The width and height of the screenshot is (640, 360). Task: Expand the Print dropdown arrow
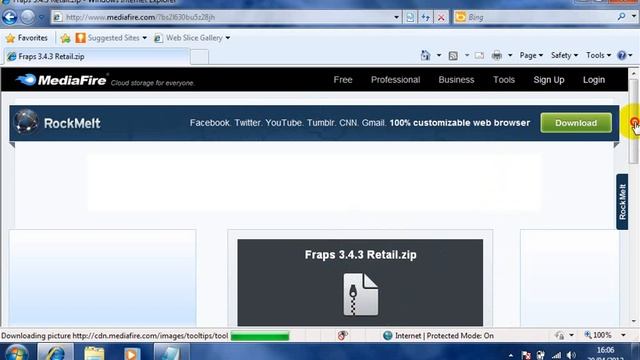[x=510, y=55]
